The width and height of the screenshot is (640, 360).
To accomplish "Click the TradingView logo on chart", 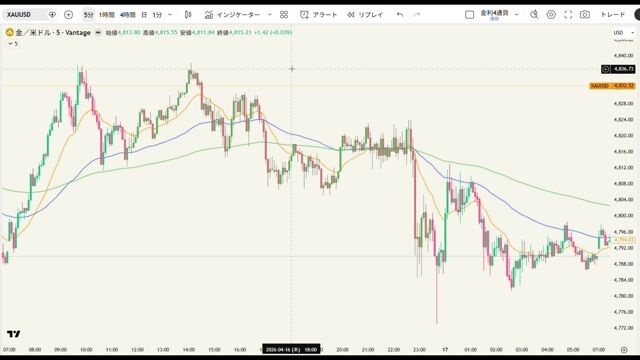I will [13, 334].
